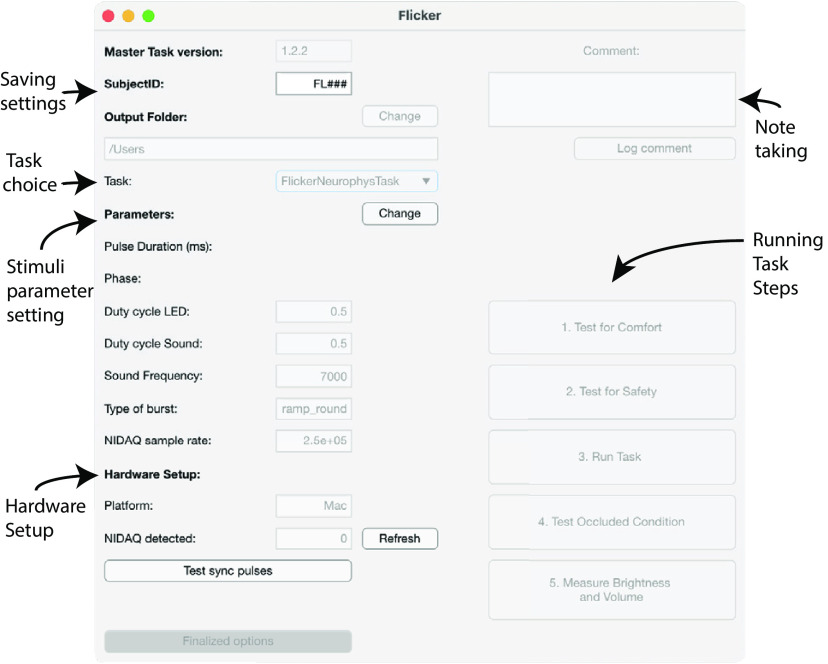The image size is (828, 664).
Task: Select step 1. Test for Comfort
Action: click(x=611, y=328)
